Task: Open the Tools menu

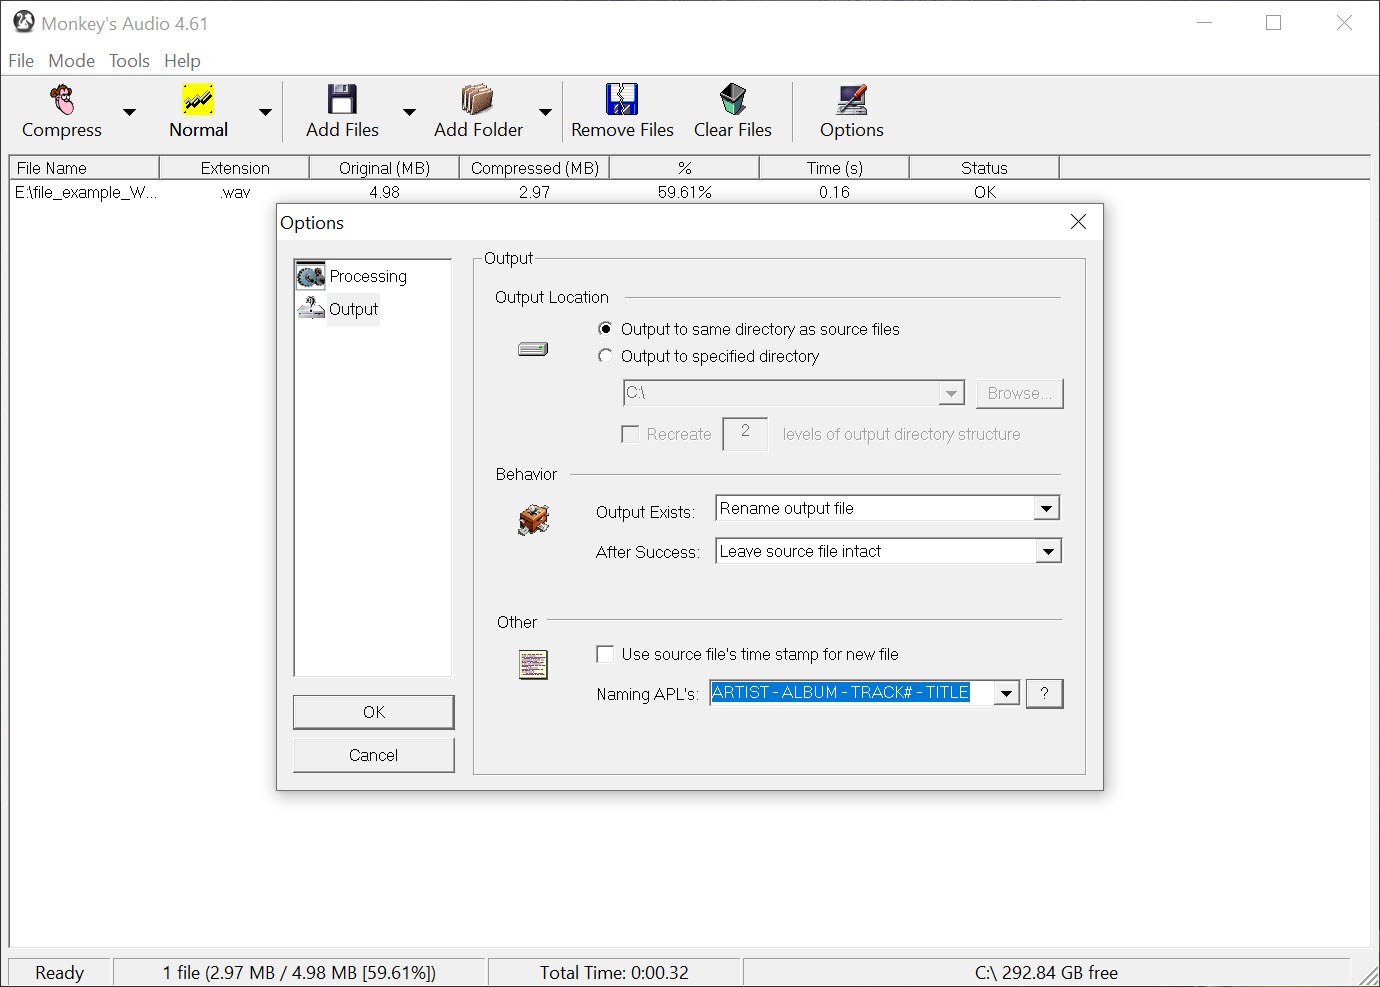Action: click(x=129, y=61)
